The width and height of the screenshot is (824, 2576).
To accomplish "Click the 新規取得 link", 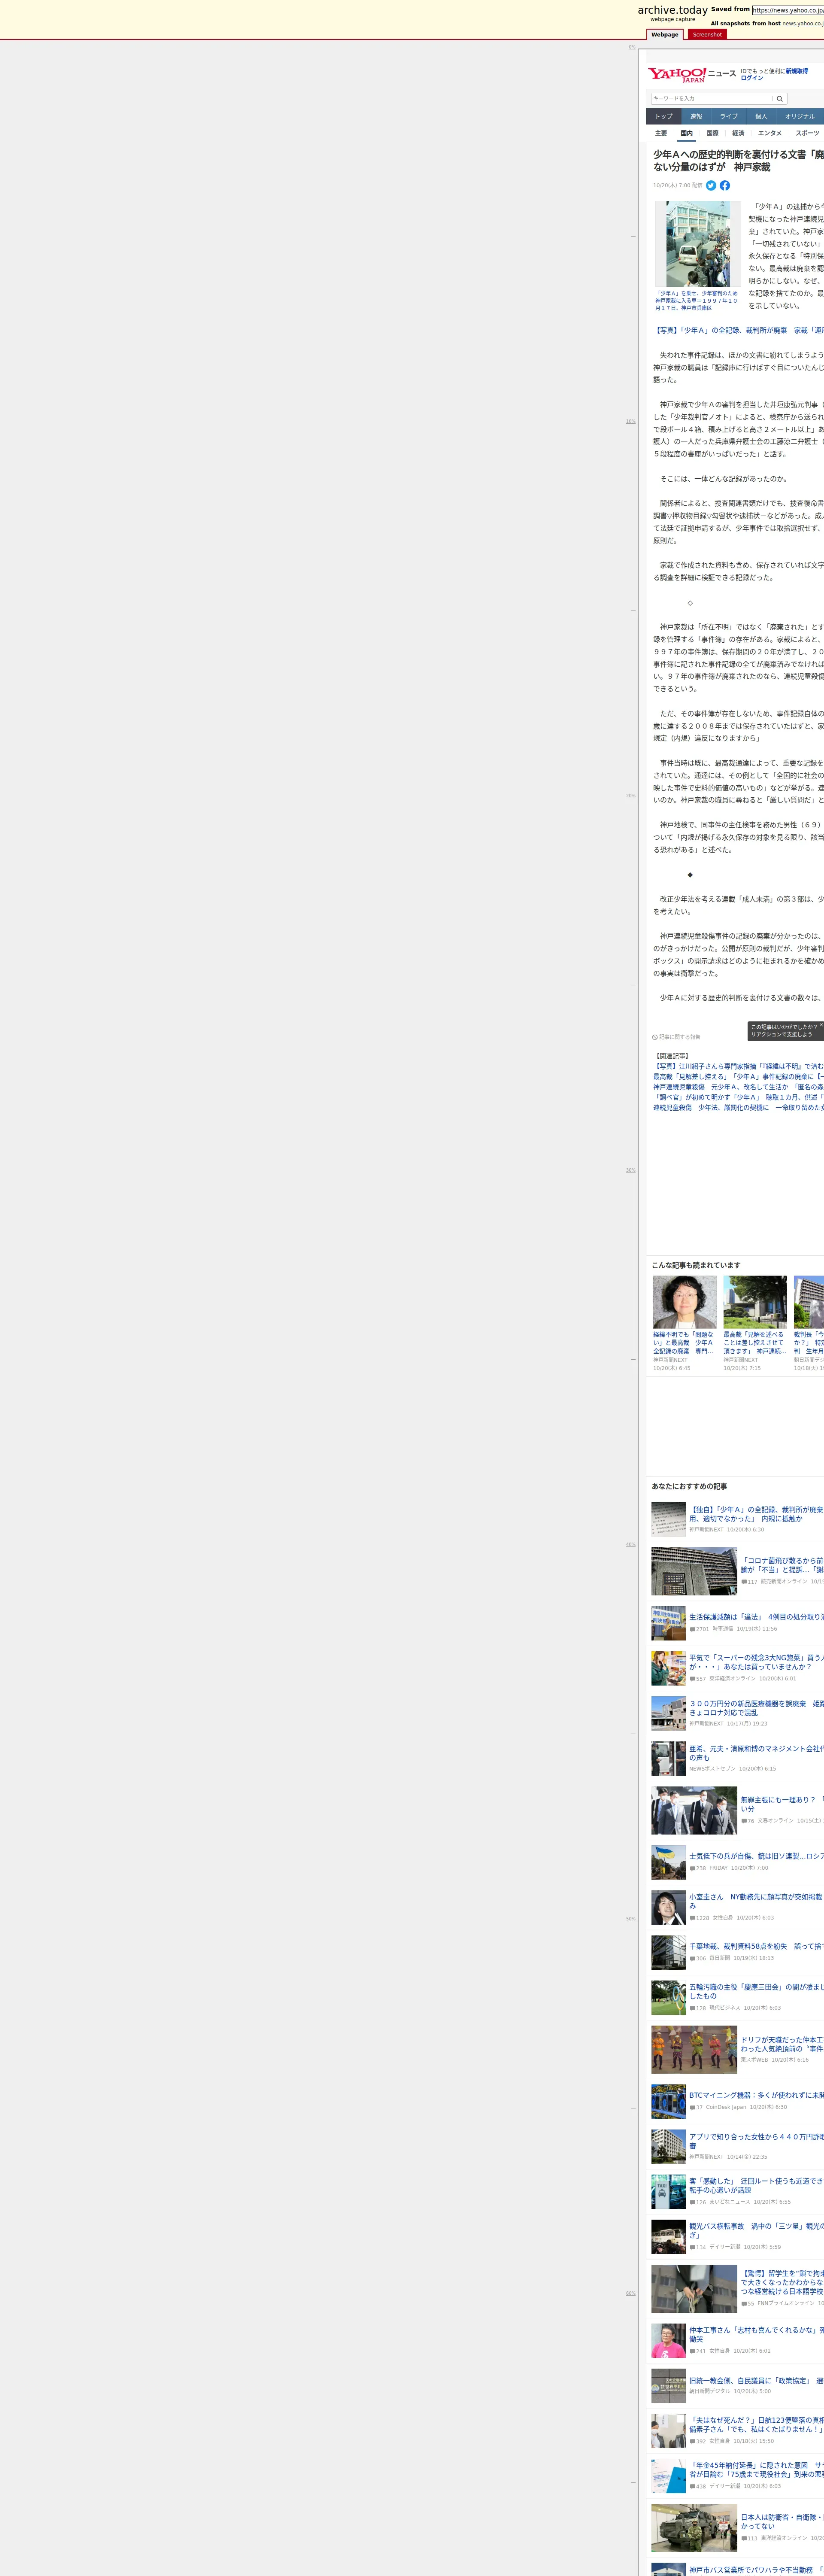I will tap(797, 71).
